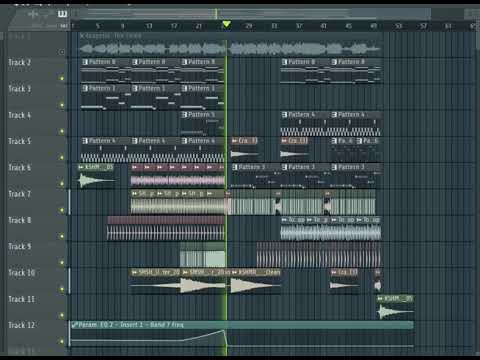Click bar 37 on the timeline ruler
This screenshot has width=480, height=360.
pos(299,26)
